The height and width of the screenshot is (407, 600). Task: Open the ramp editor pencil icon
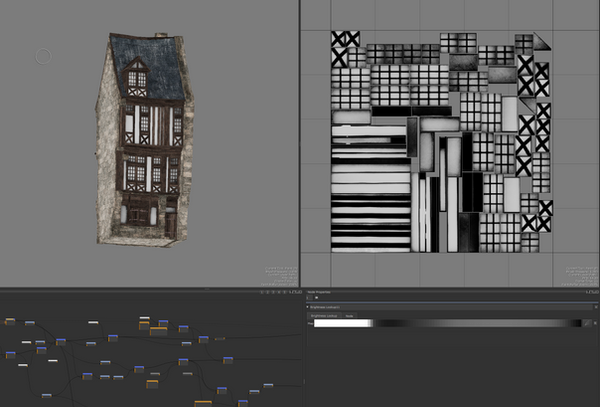[x=588, y=323]
